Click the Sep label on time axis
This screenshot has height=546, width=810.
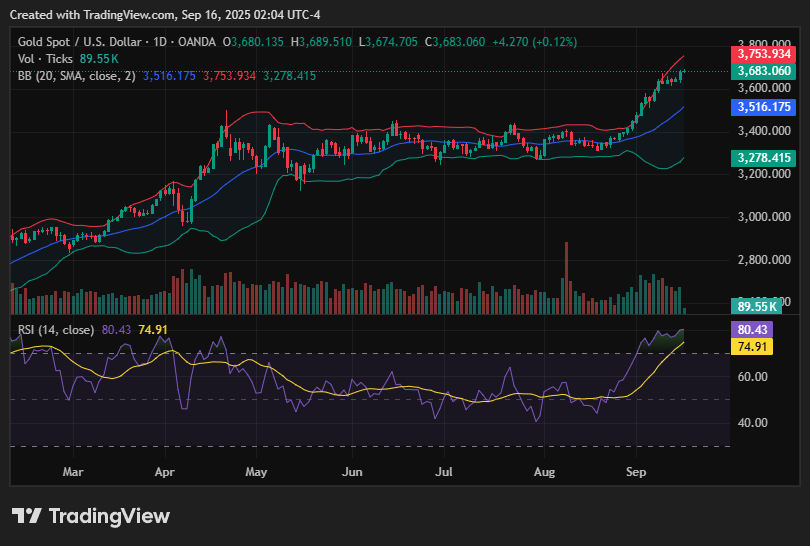(636, 472)
